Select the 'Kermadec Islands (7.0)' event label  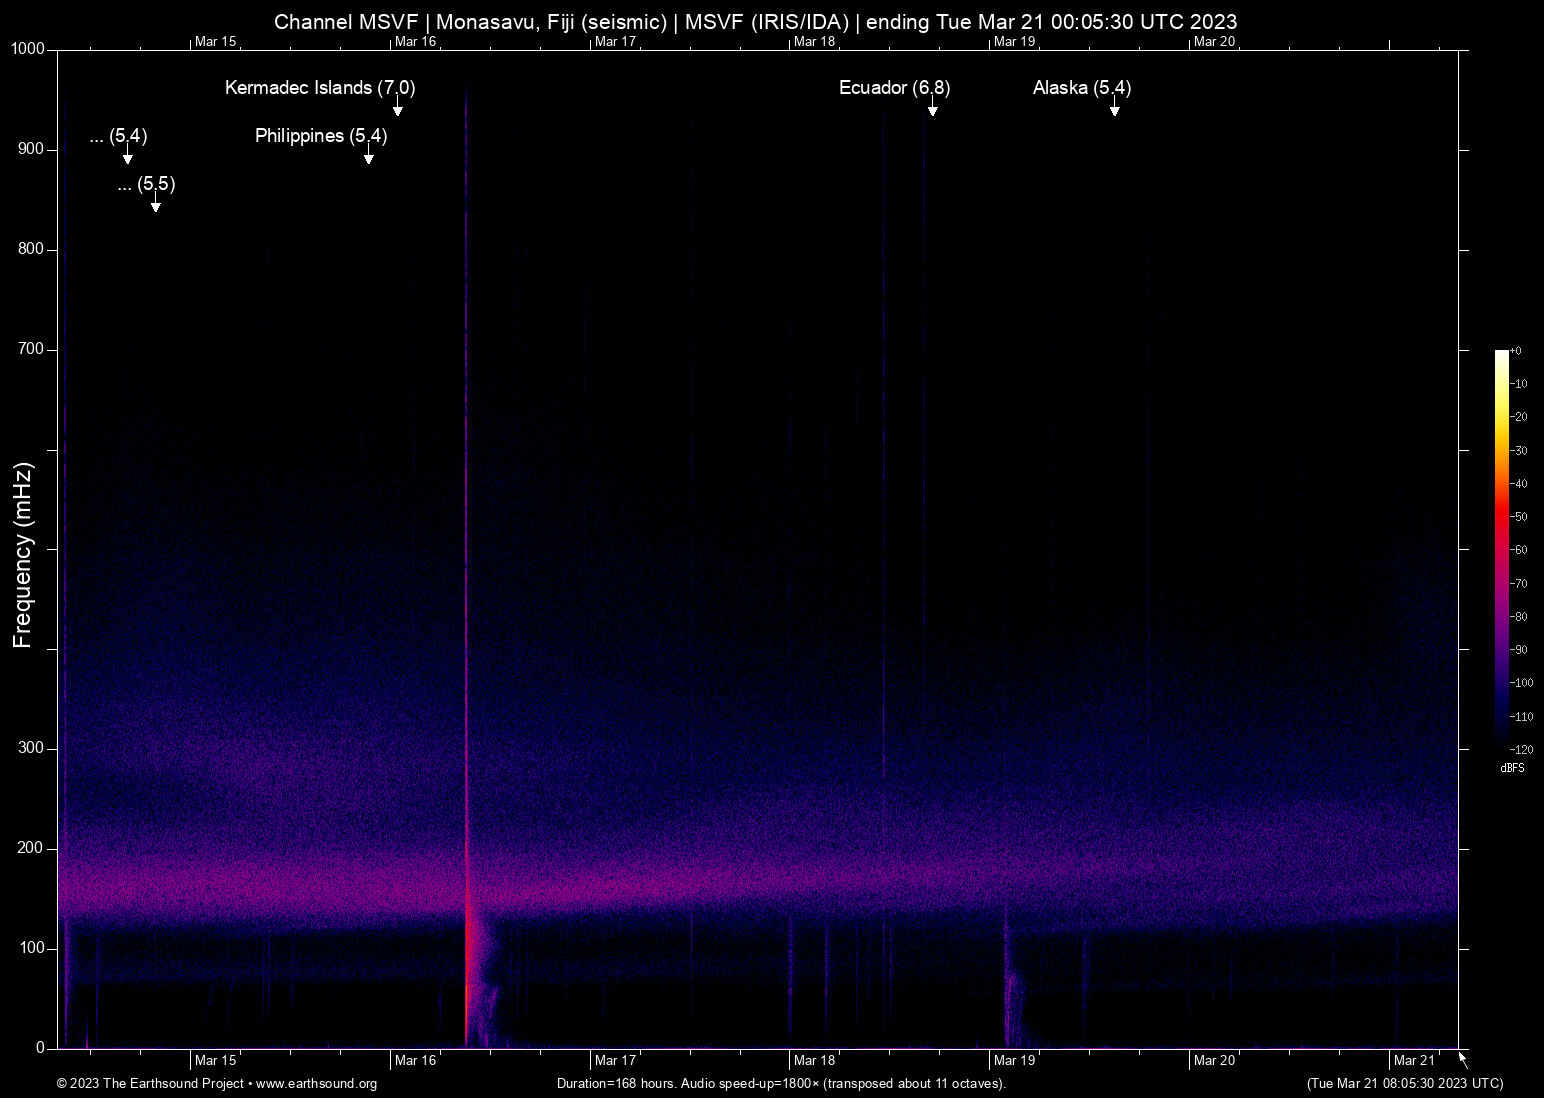(x=320, y=88)
